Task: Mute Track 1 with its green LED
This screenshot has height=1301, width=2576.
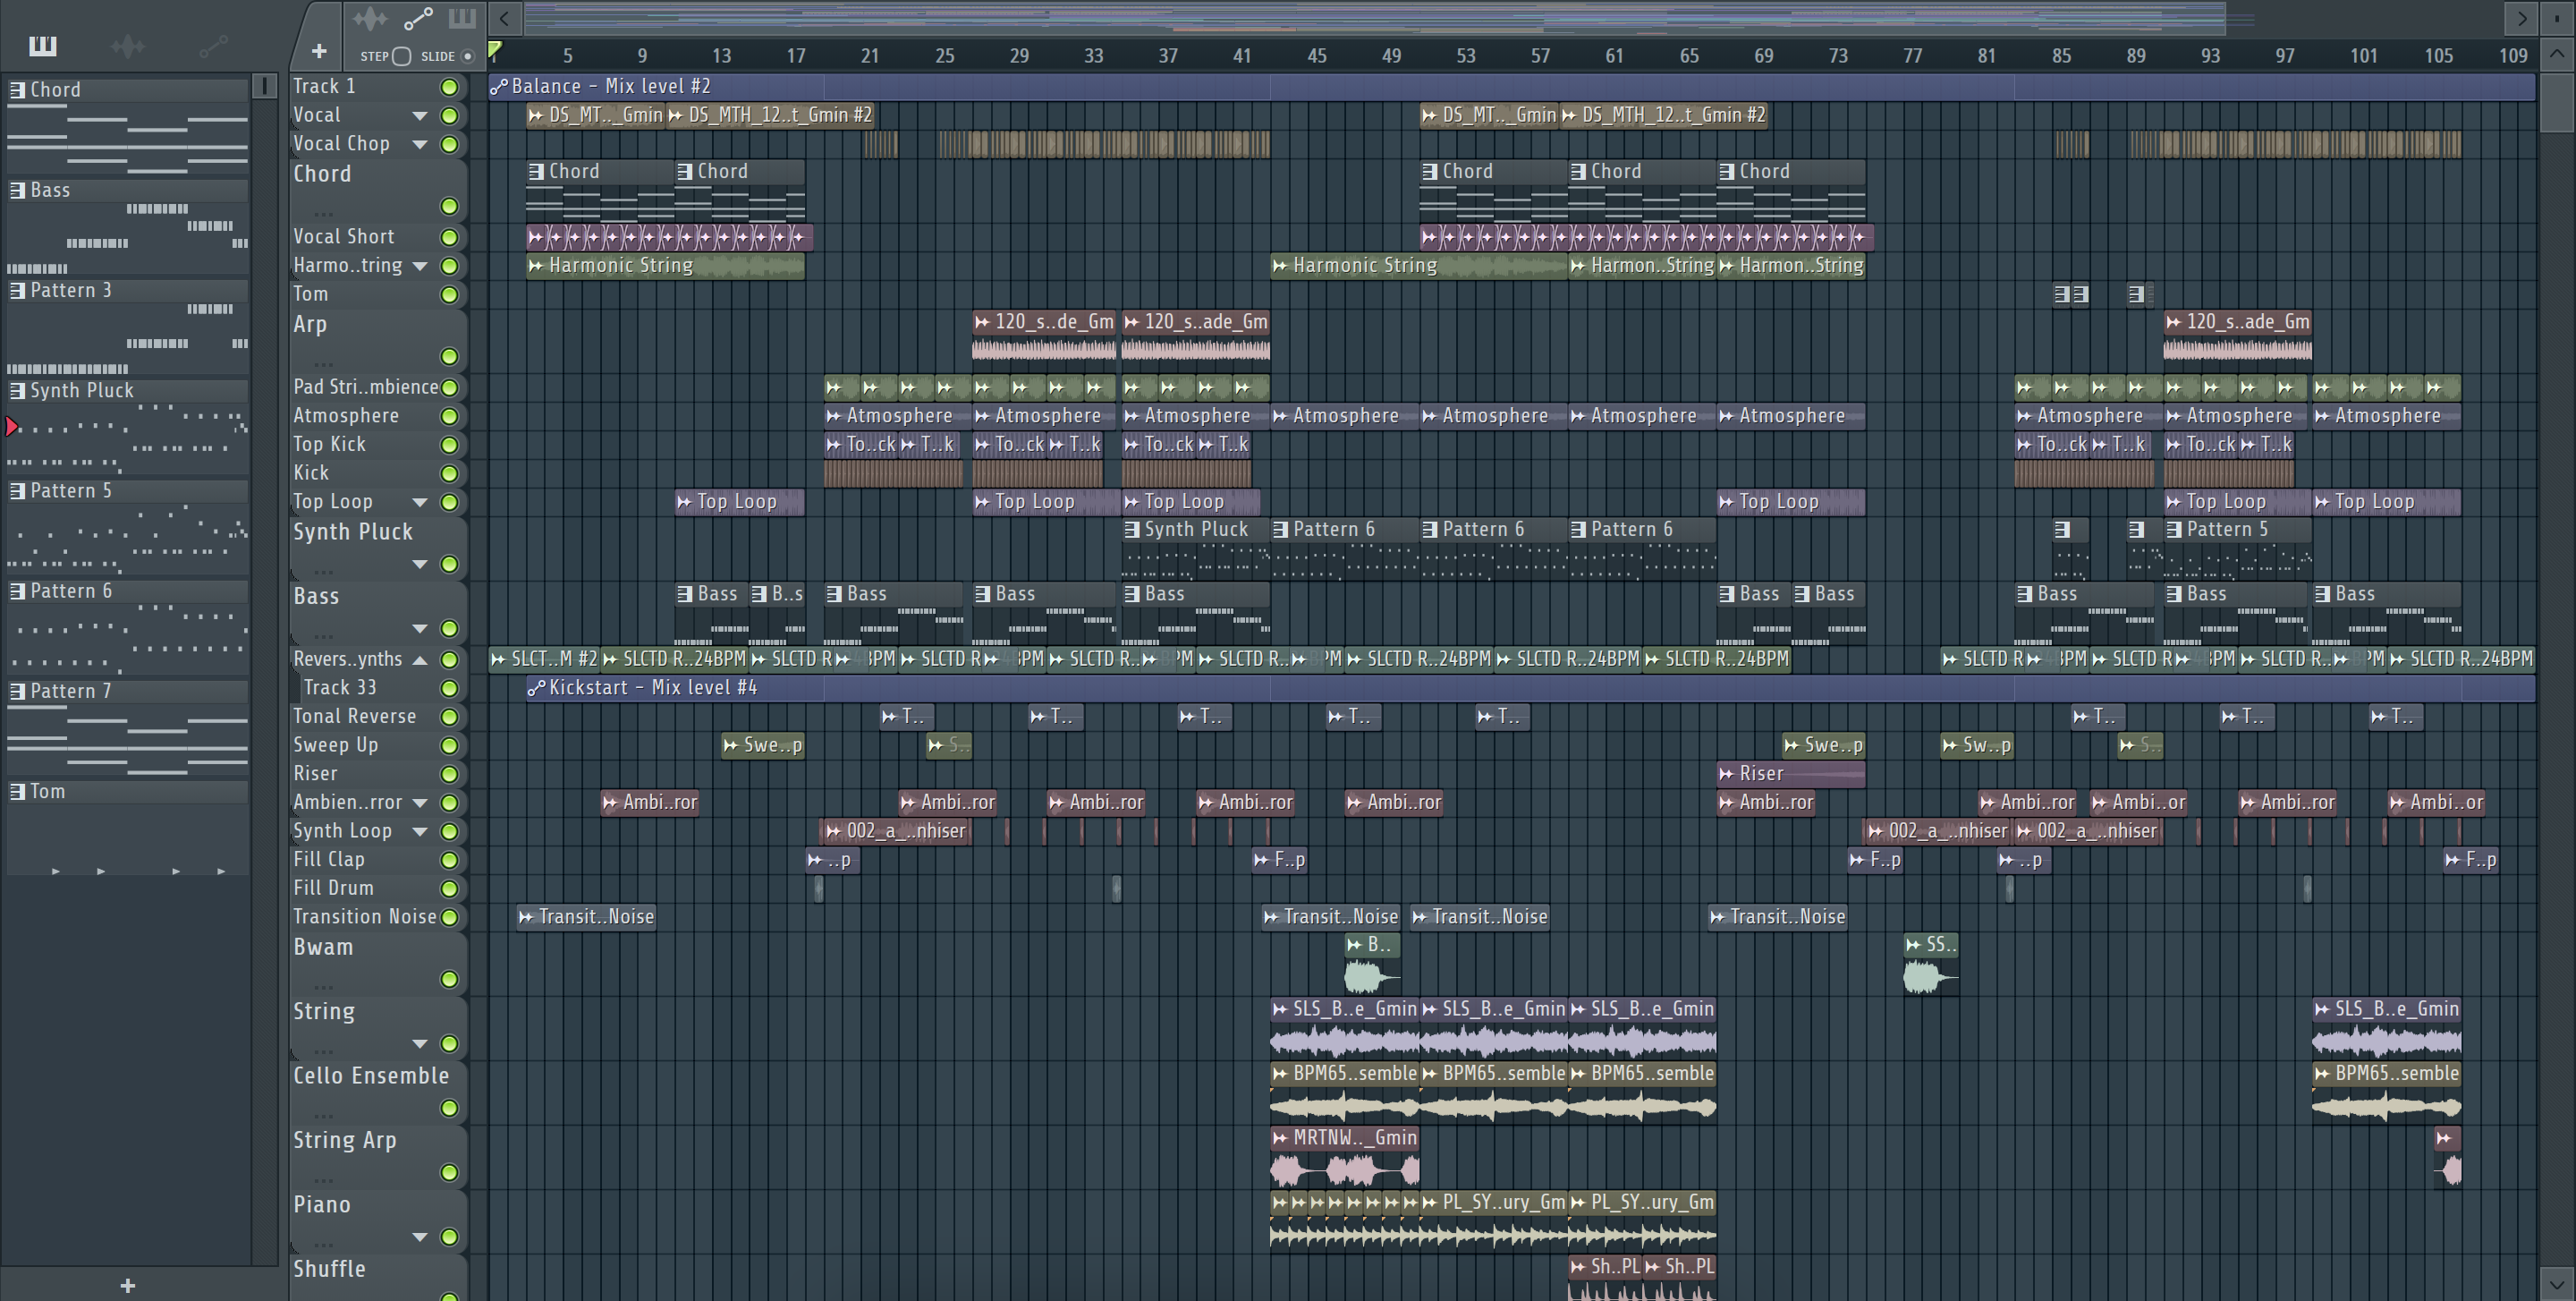Action: click(x=449, y=87)
